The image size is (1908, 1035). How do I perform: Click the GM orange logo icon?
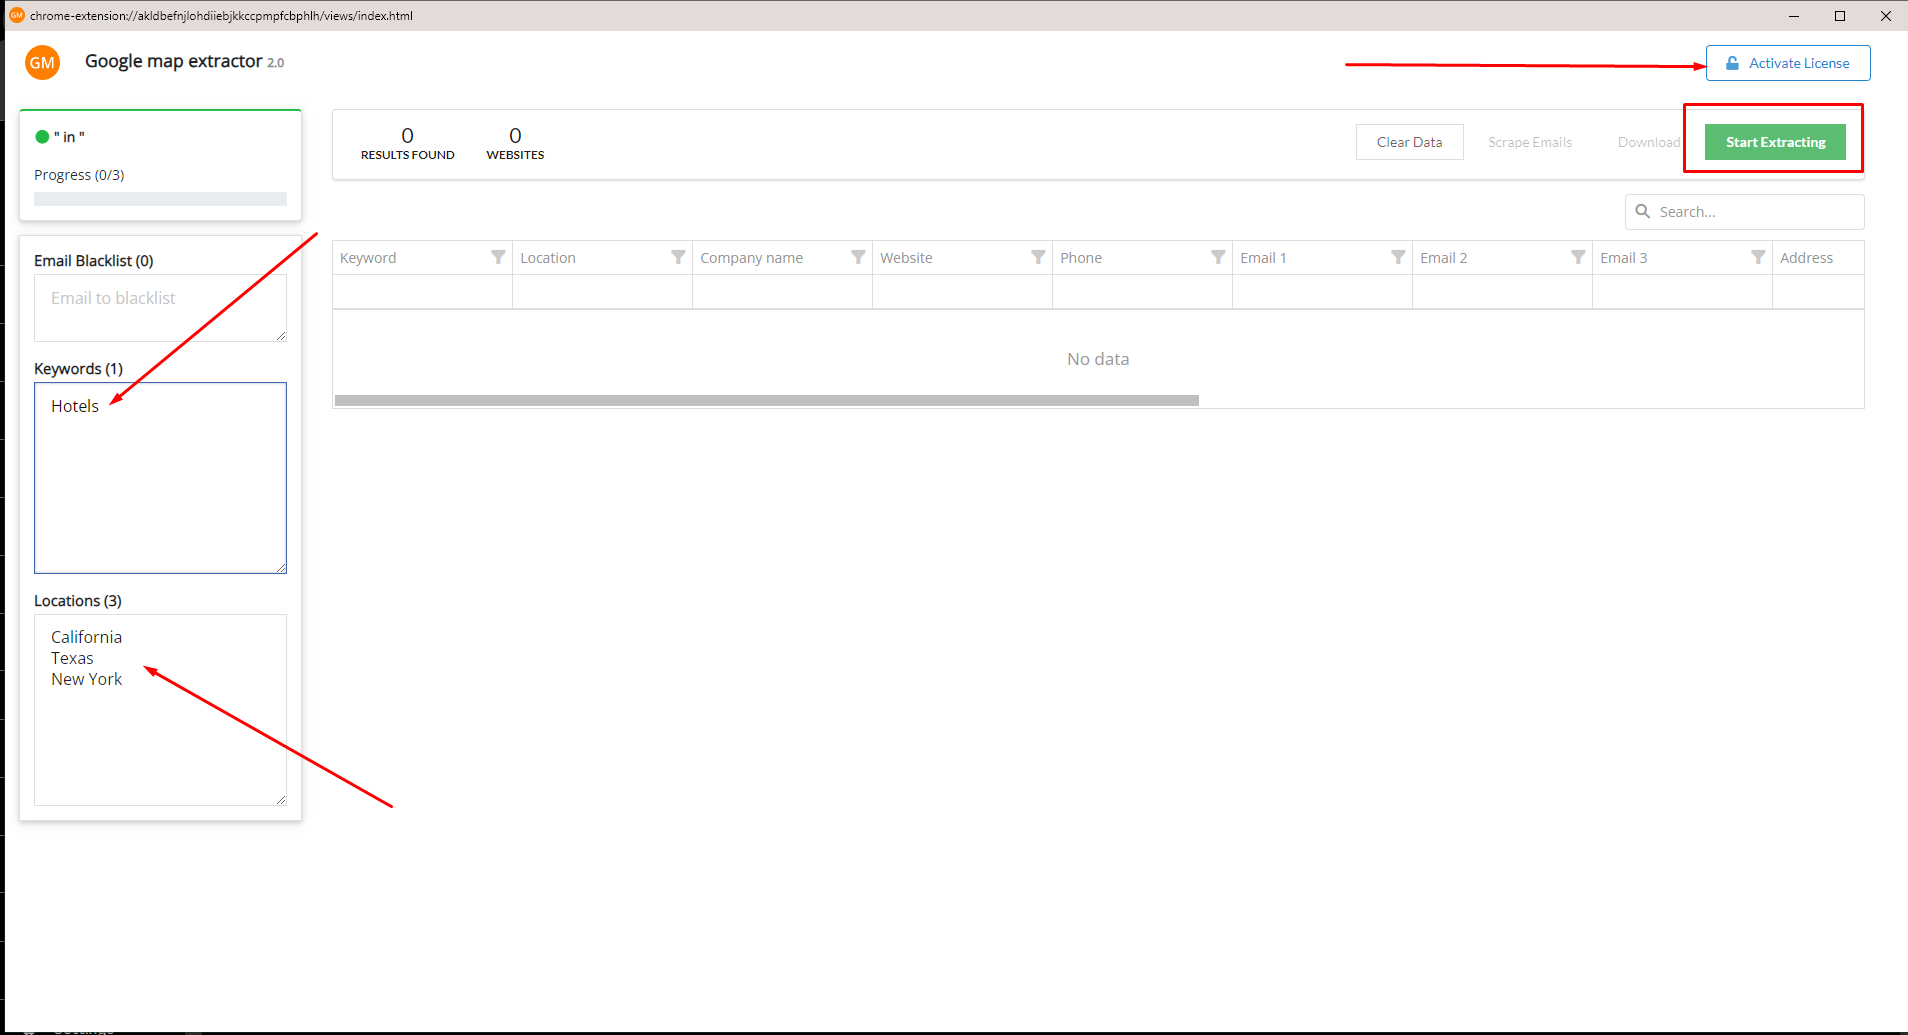(x=42, y=62)
